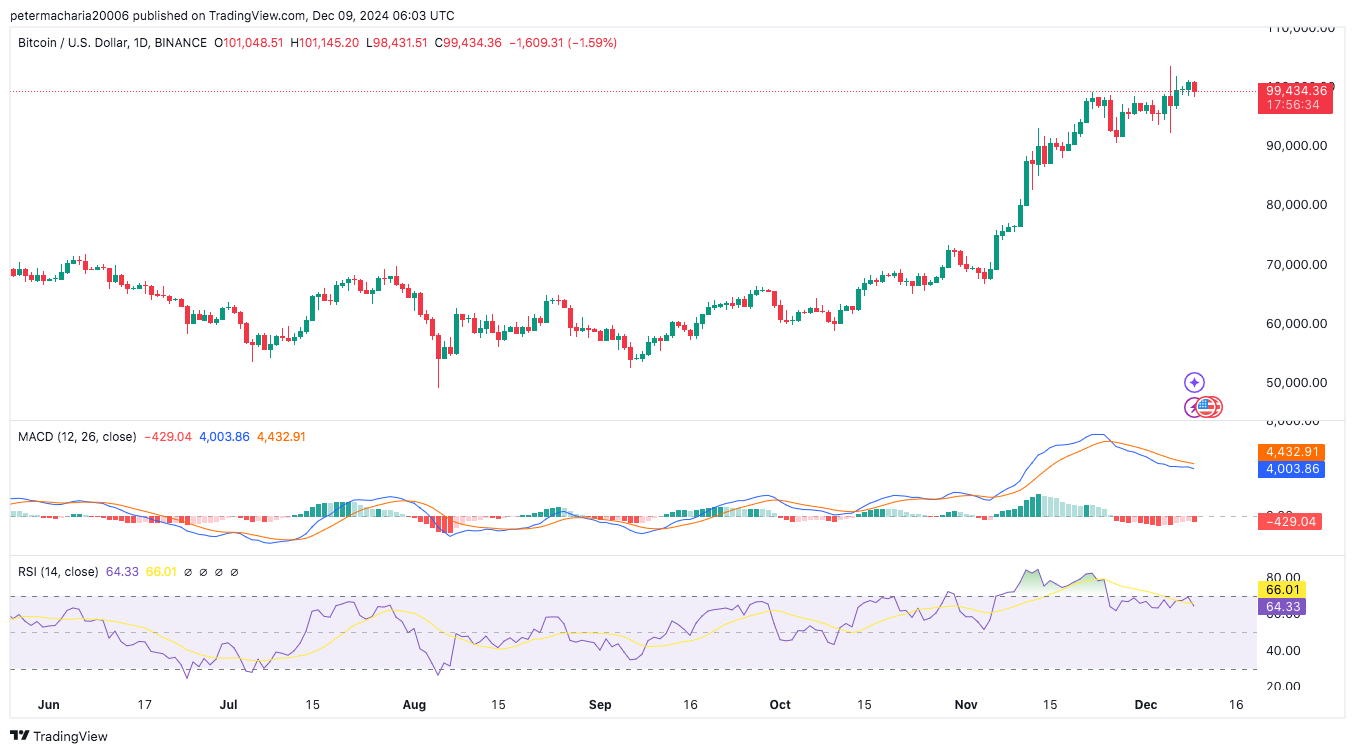Click the Aug label on time axis
Viewport: 1355px width, 753px height.
[x=415, y=704]
